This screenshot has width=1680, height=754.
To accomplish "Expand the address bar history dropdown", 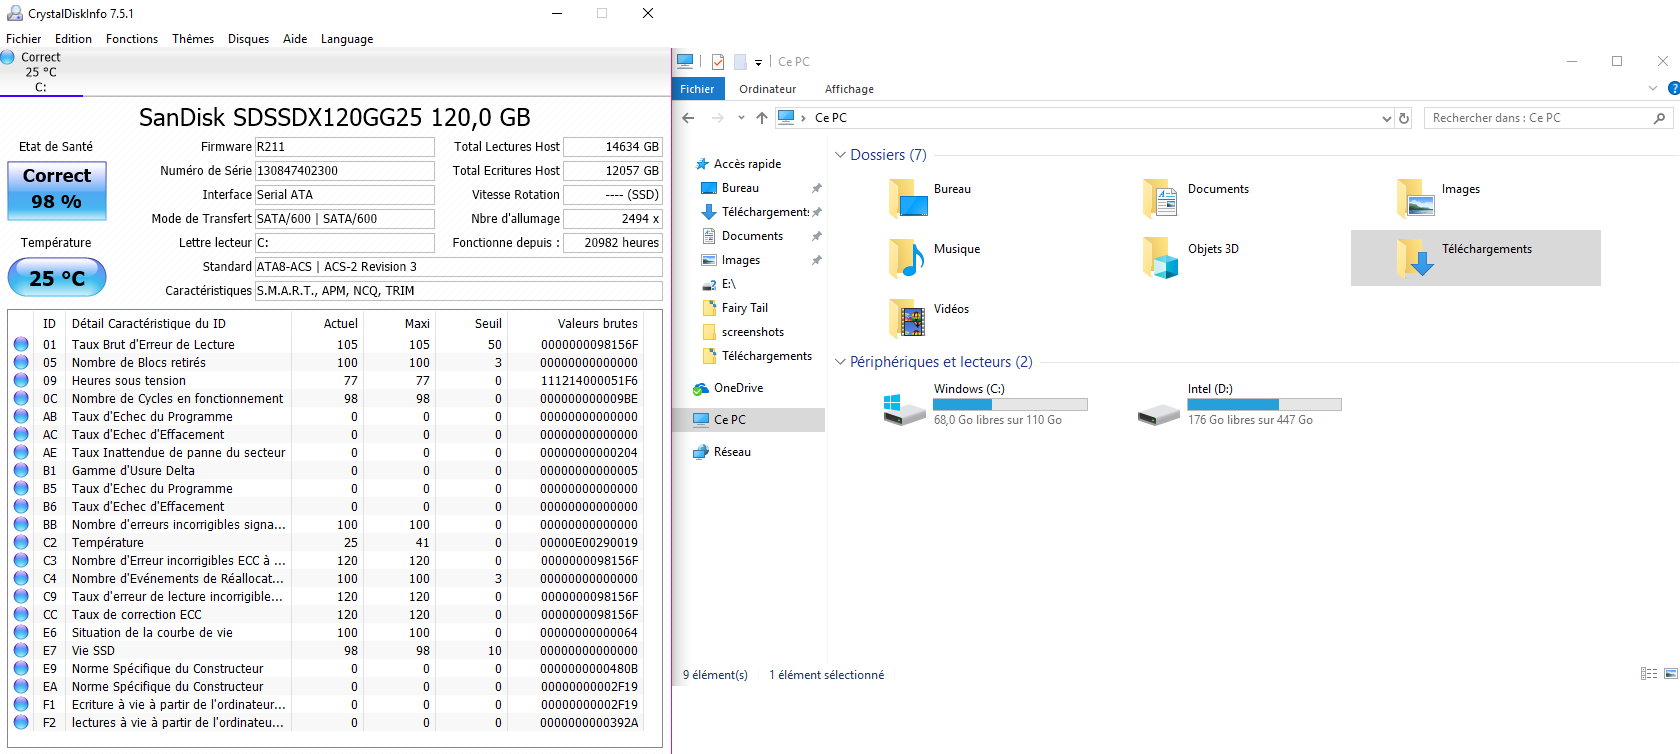I will coord(1386,118).
